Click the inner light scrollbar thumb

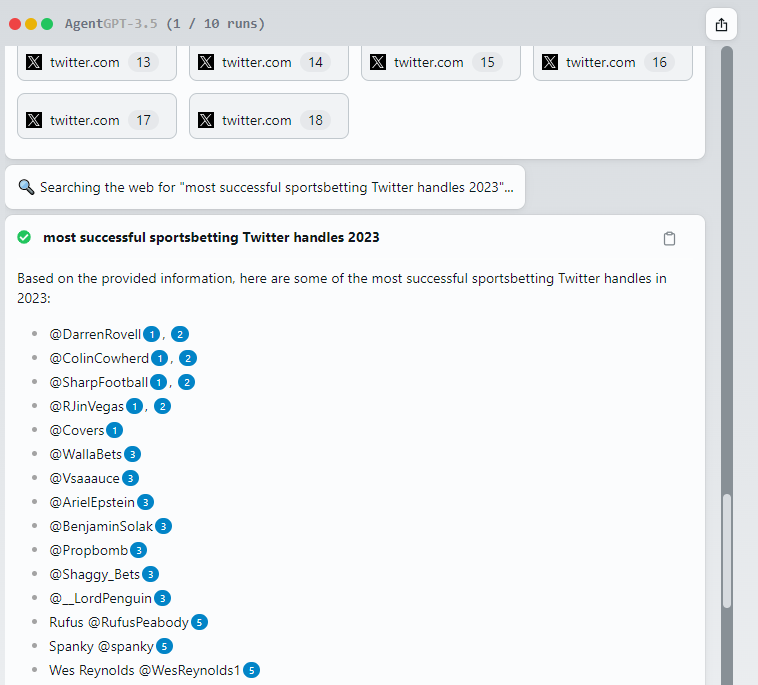coord(727,551)
